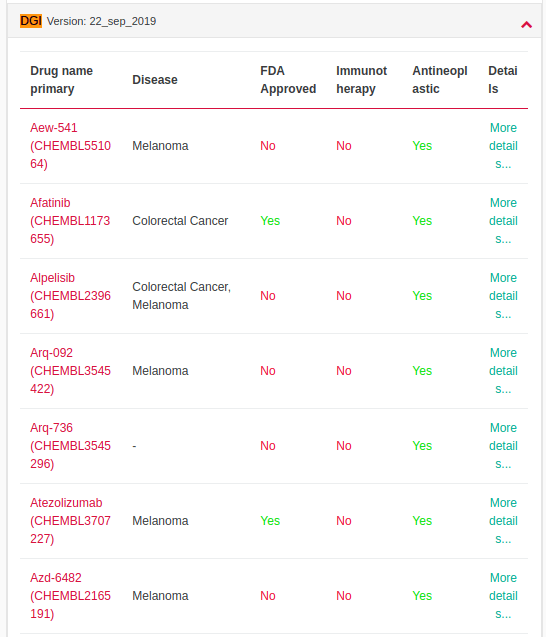View More details for Azd-6482
Image resolution: width=546 pixels, height=637 pixels.
(x=503, y=596)
